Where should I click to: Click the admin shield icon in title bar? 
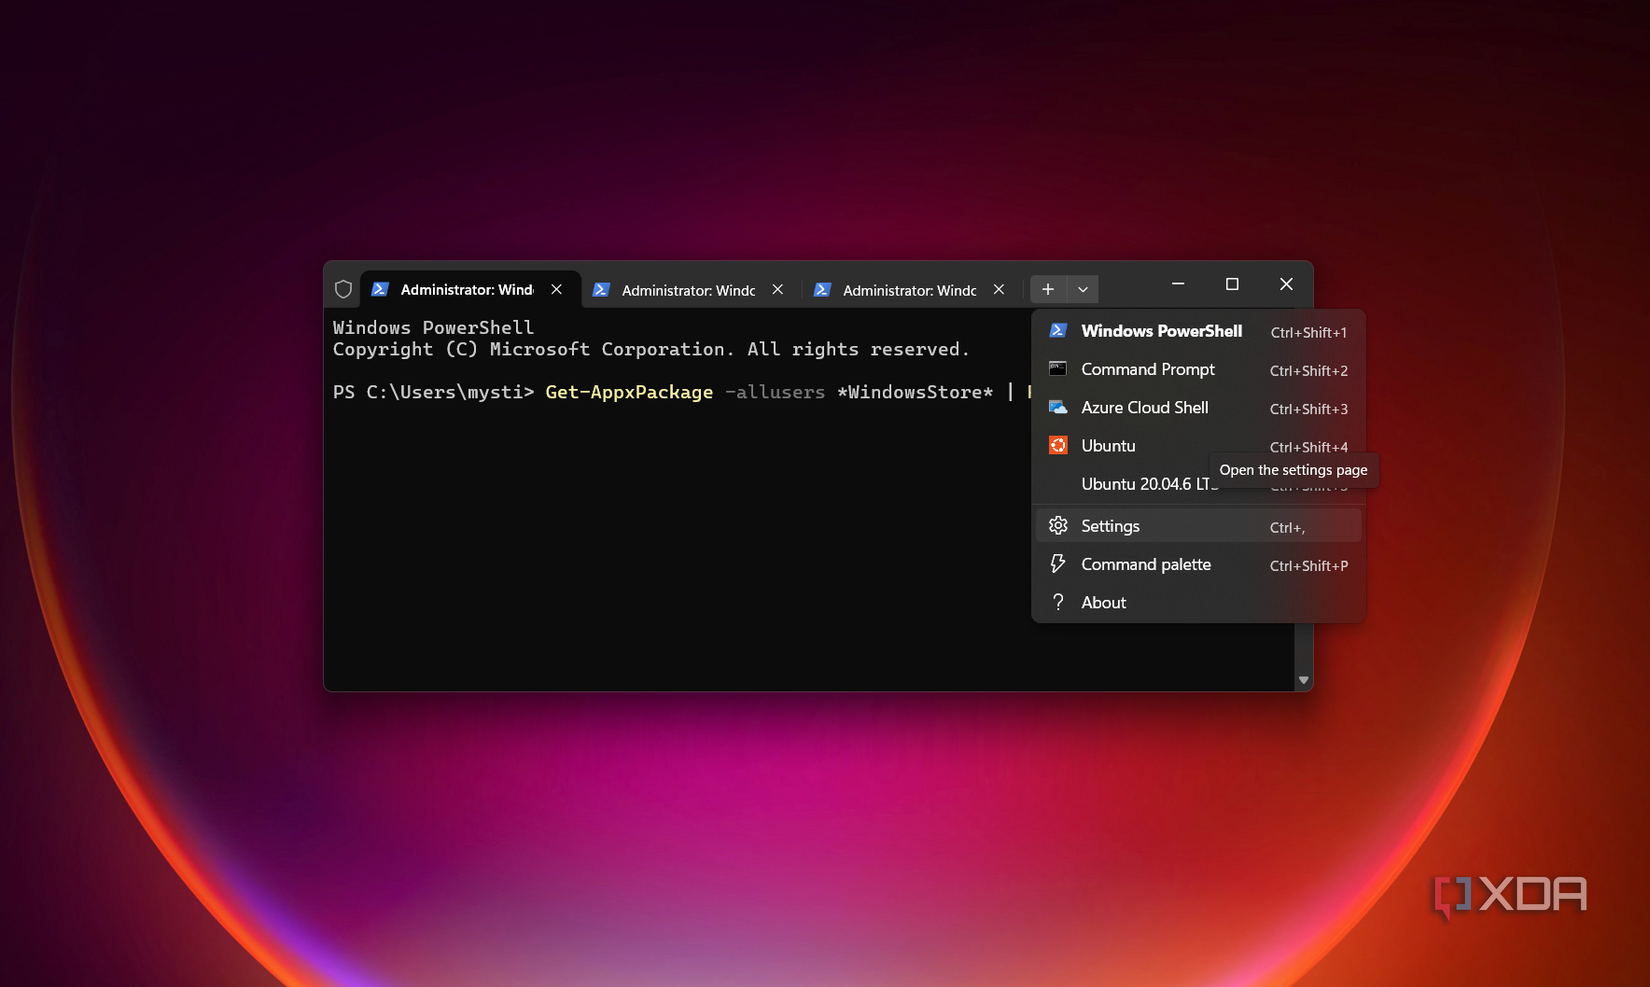click(x=343, y=289)
